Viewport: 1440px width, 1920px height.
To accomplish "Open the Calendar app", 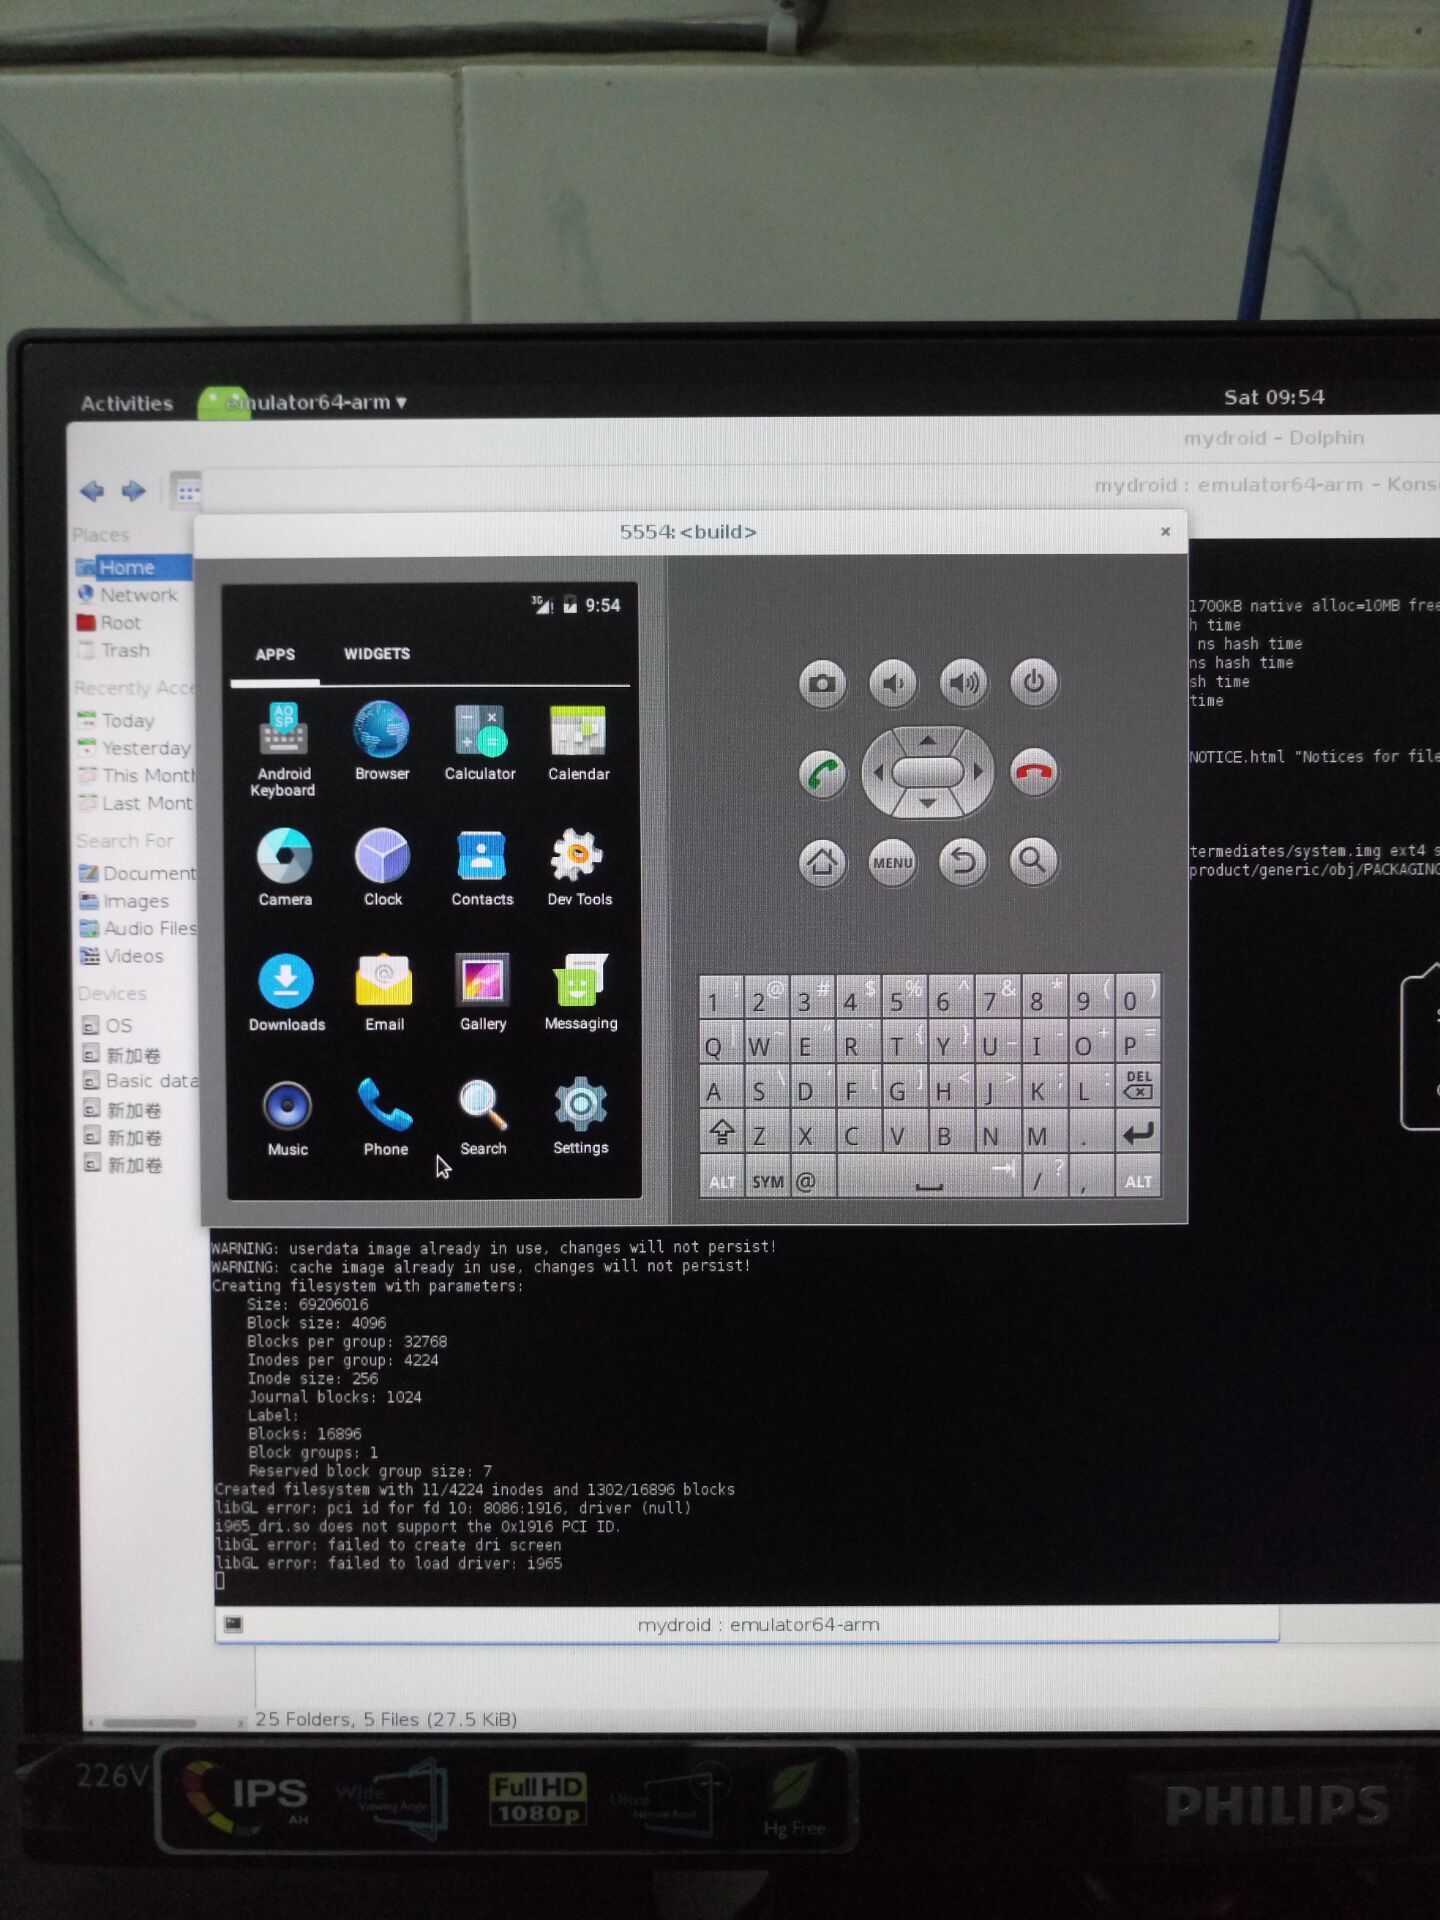I will coord(578,742).
